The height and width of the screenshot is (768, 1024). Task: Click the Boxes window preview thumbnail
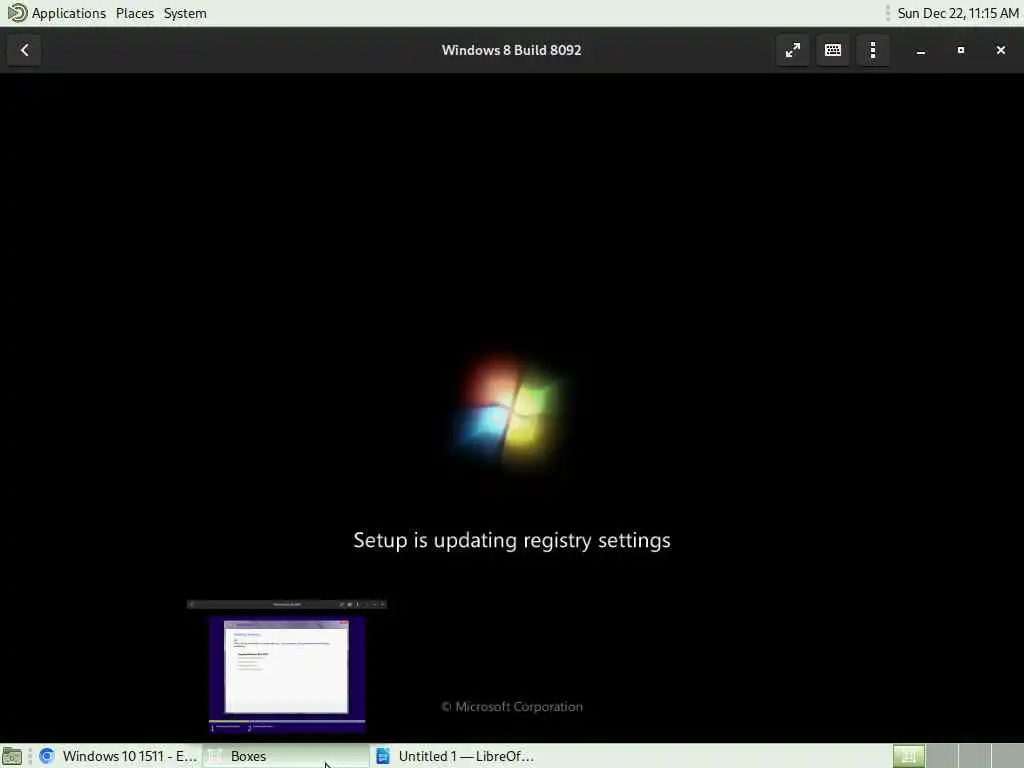tap(287, 667)
